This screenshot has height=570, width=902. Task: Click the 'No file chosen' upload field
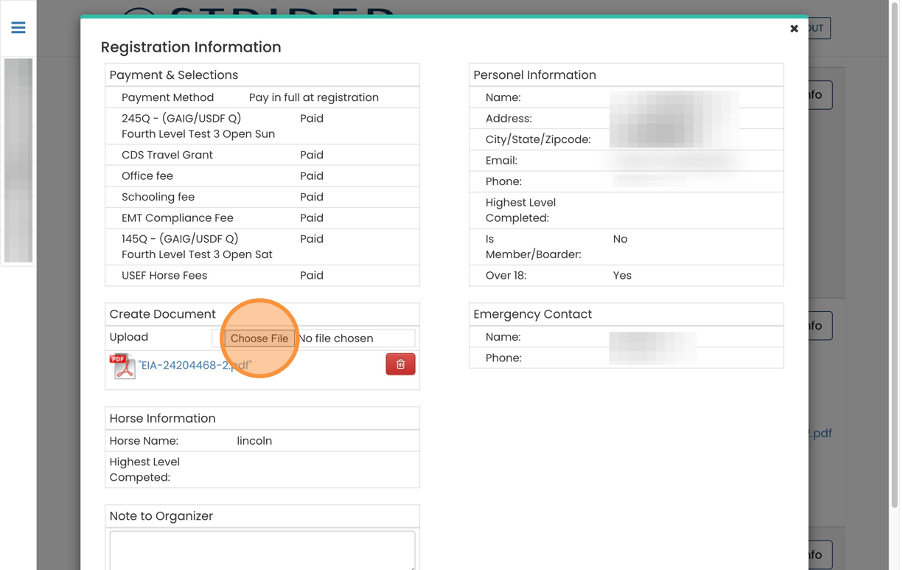pos(354,339)
